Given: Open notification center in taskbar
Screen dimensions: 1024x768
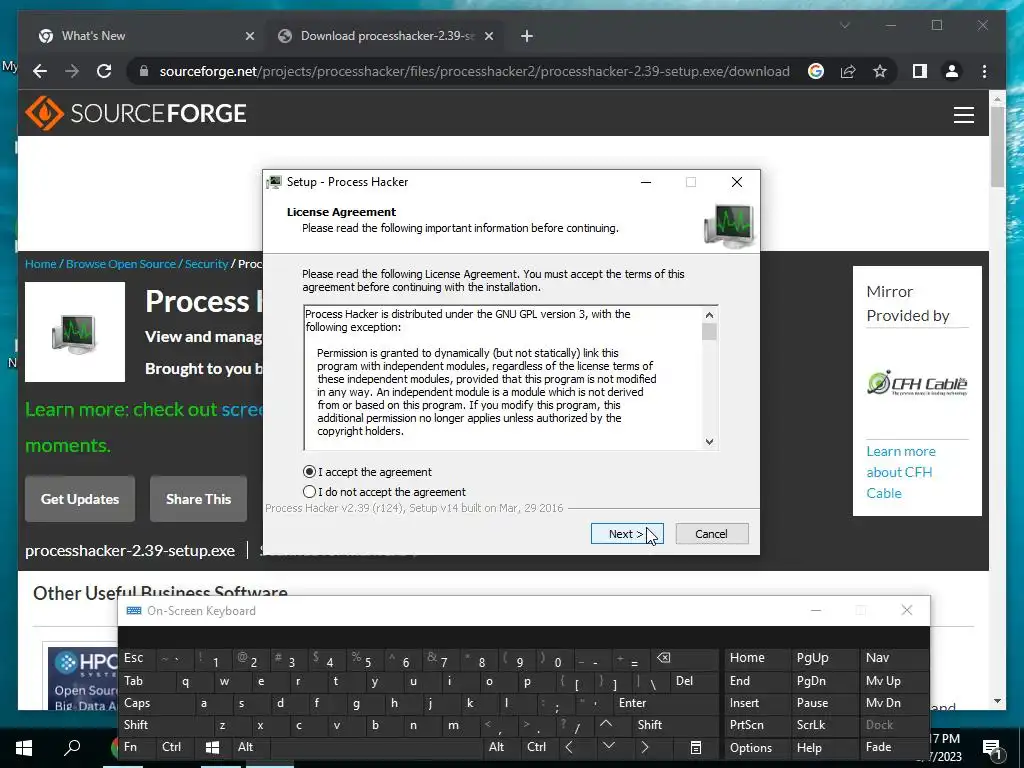Looking at the screenshot, I should pos(993,748).
